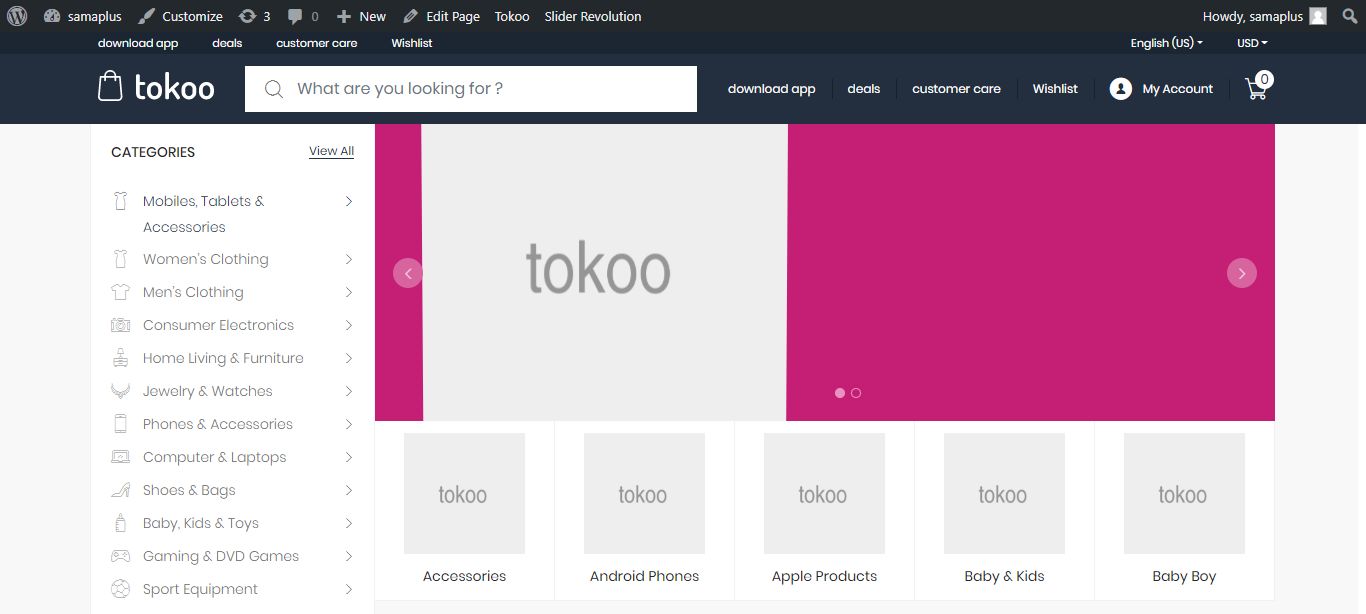Open the samaplus dashboard site icon

(53, 16)
